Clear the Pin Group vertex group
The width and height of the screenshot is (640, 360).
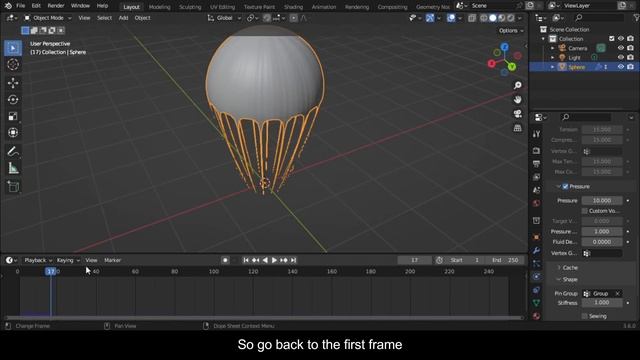618,293
